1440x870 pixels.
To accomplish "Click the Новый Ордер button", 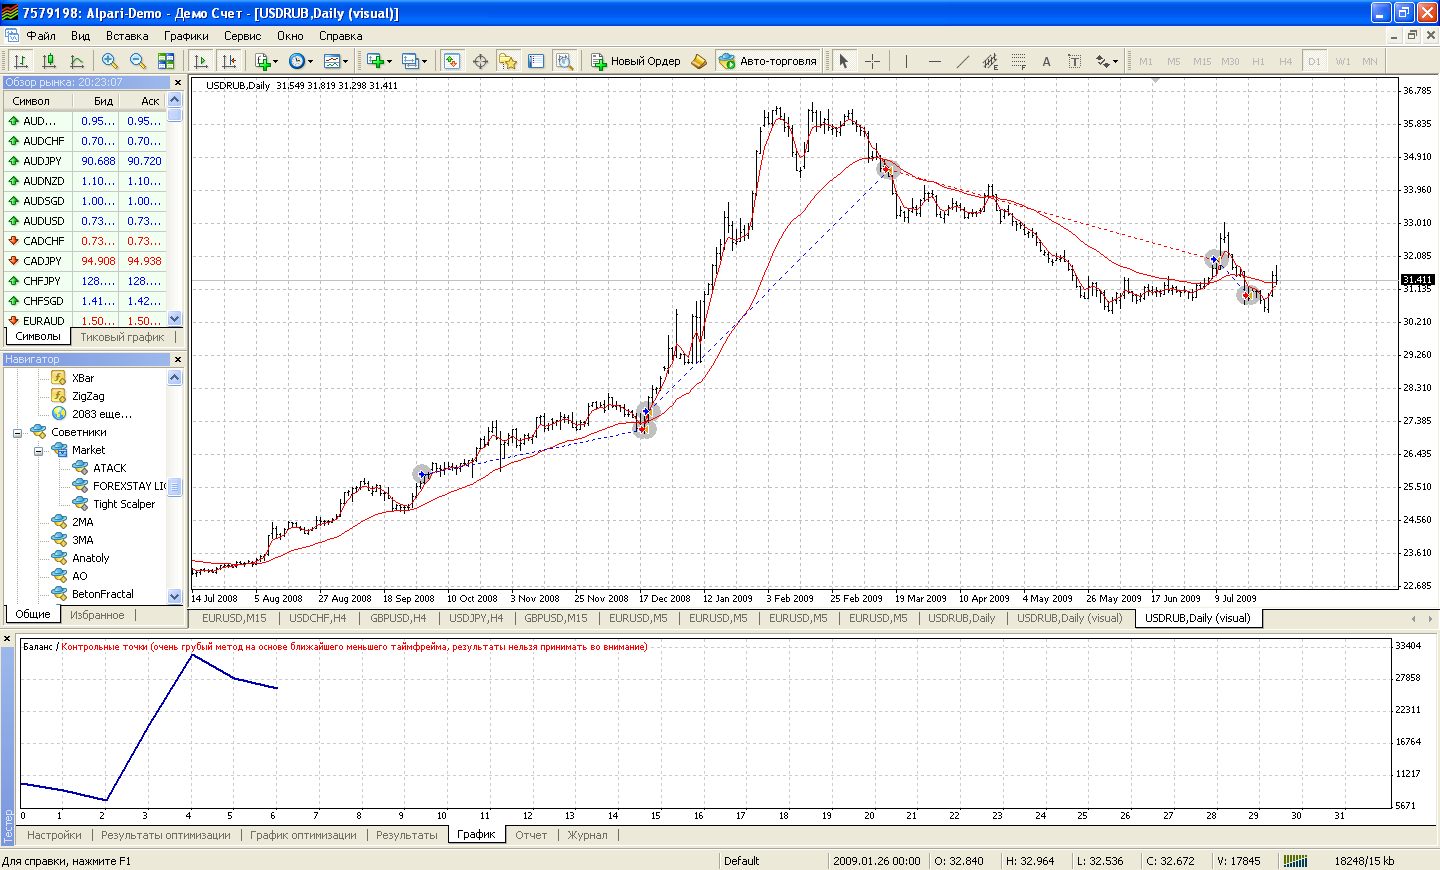I will [635, 61].
